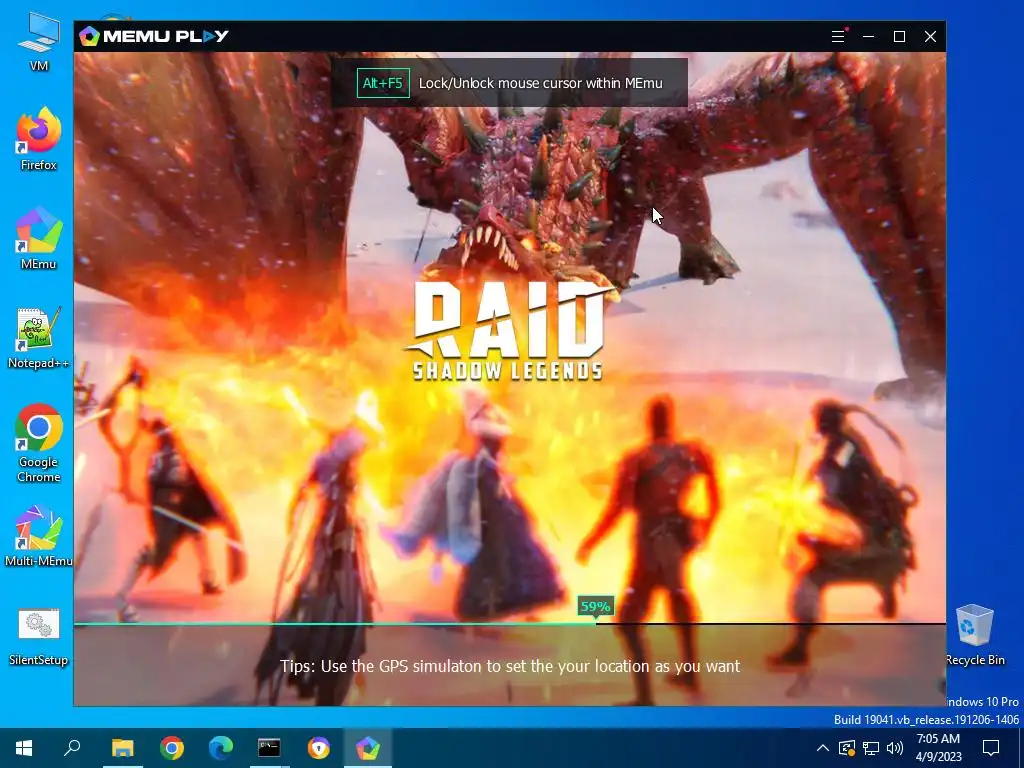This screenshot has height=768, width=1024.
Task: Click the 59% loading progress label
Action: pyautogui.click(x=595, y=606)
